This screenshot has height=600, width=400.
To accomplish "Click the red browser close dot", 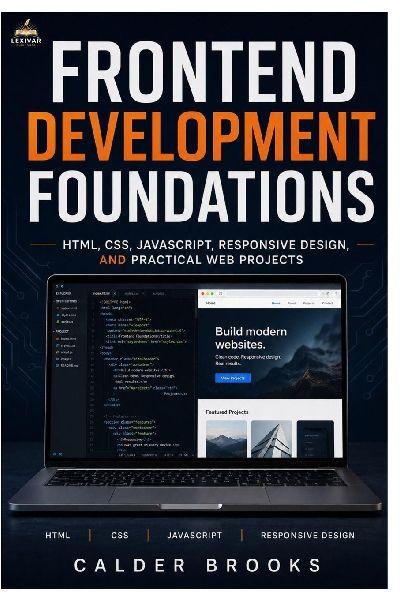I will [x=203, y=293].
